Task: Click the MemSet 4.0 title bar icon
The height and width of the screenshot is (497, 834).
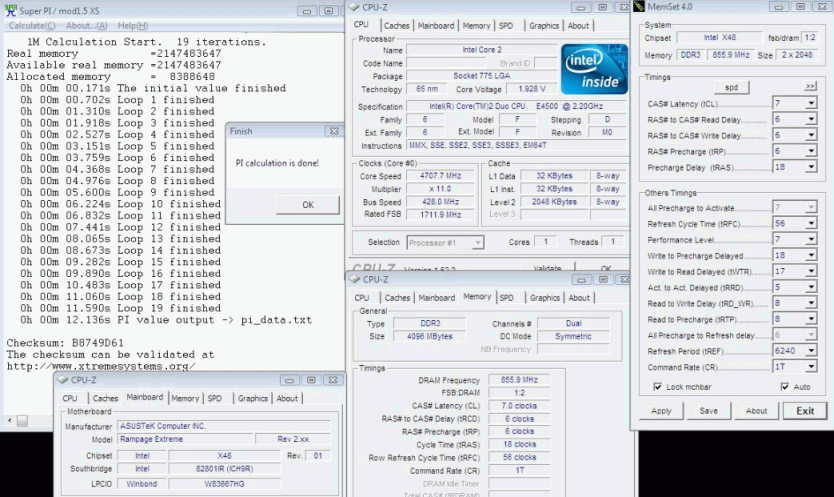Action: (x=639, y=6)
